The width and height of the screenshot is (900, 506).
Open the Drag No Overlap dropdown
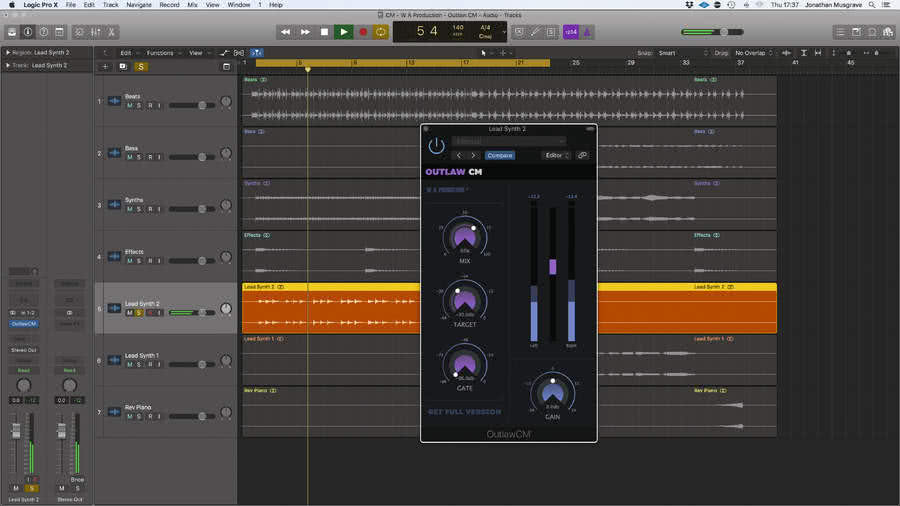pos(754,53)
